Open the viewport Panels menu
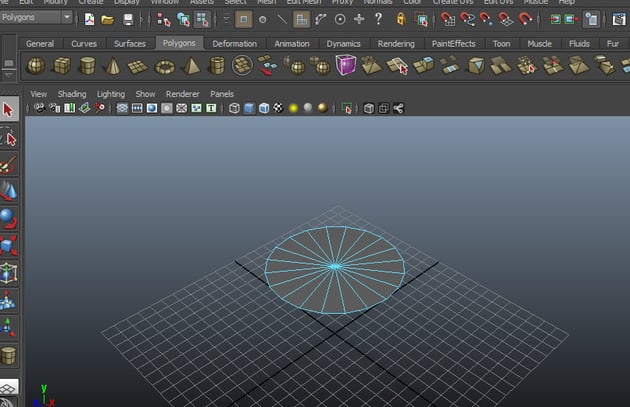Image resolution: width=630 pixels, height=407 pixels. tap(222, 94)
